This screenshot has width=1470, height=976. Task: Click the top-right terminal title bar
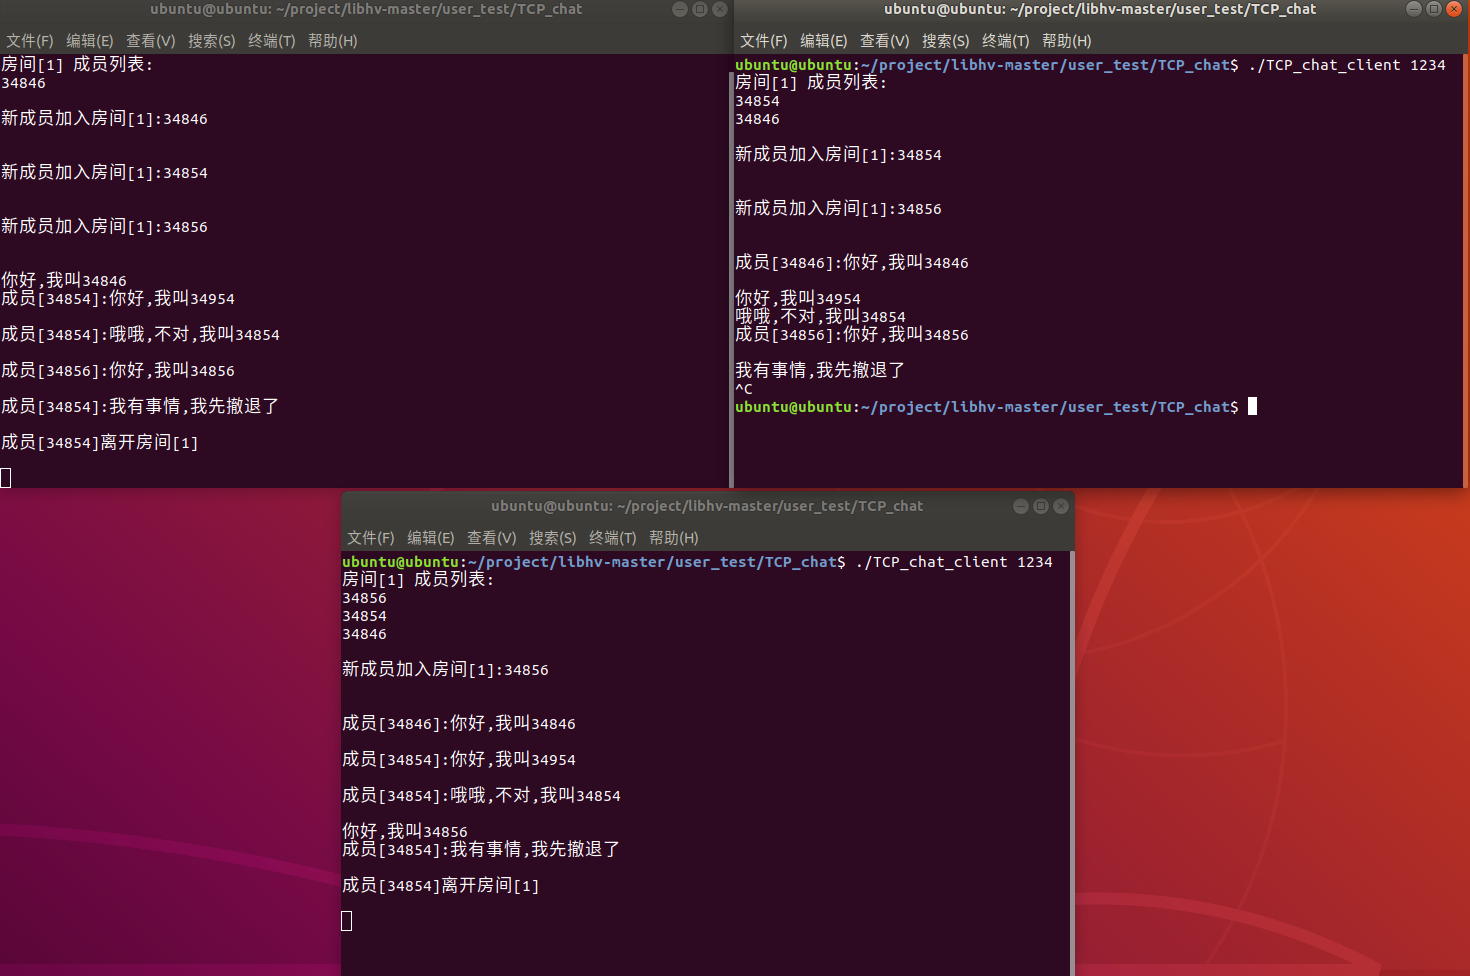click(x=1100, y=9)
